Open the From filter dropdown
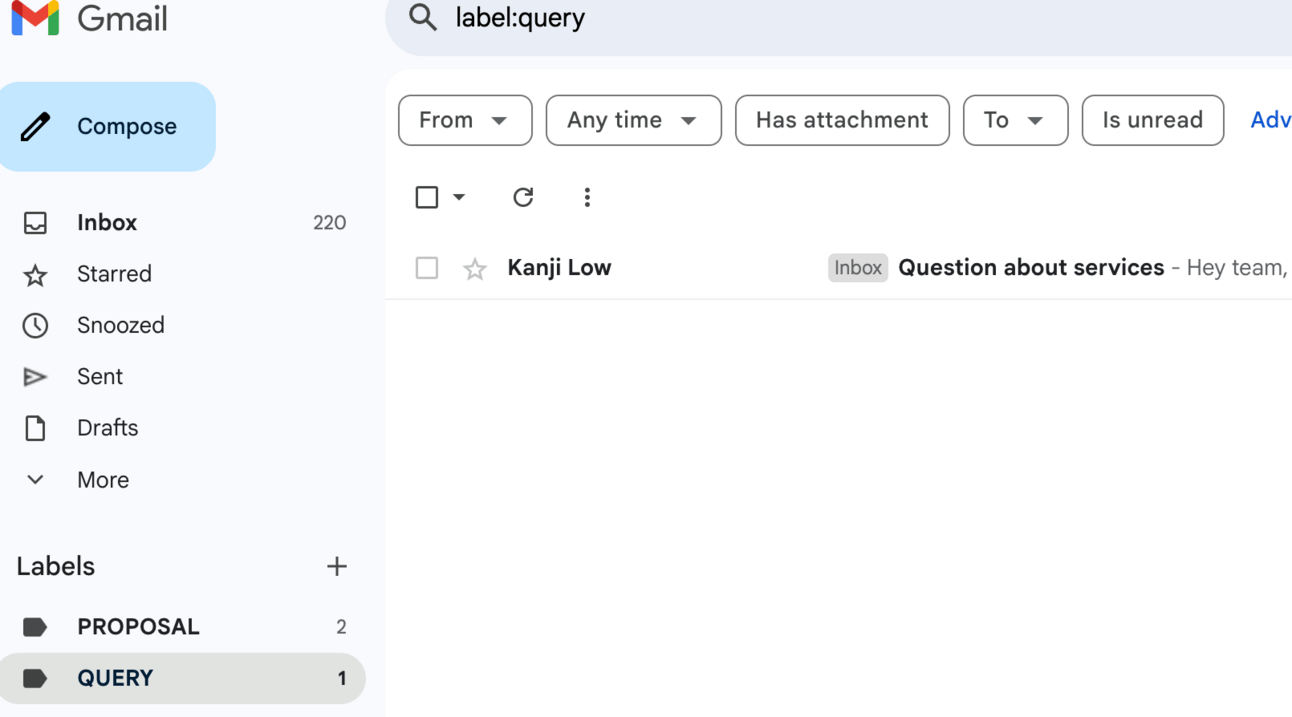 tap(465, 120)
